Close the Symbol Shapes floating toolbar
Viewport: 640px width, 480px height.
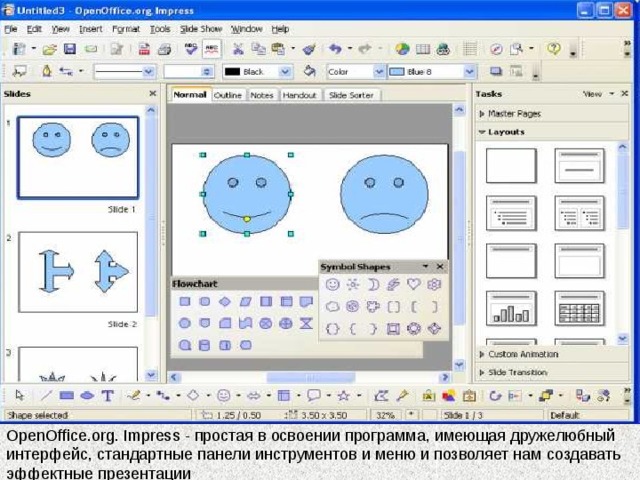(x=440, y=267)
